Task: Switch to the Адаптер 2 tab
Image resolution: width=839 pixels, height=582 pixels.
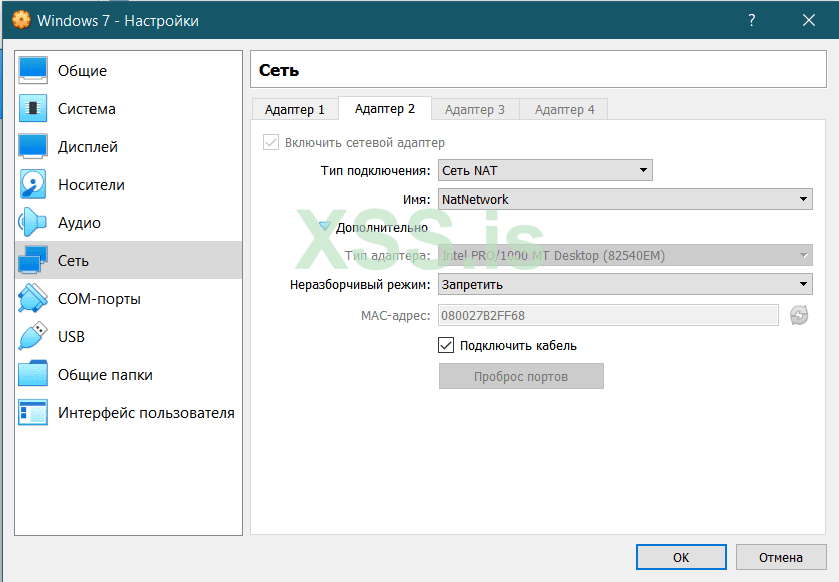Action: 385,109
